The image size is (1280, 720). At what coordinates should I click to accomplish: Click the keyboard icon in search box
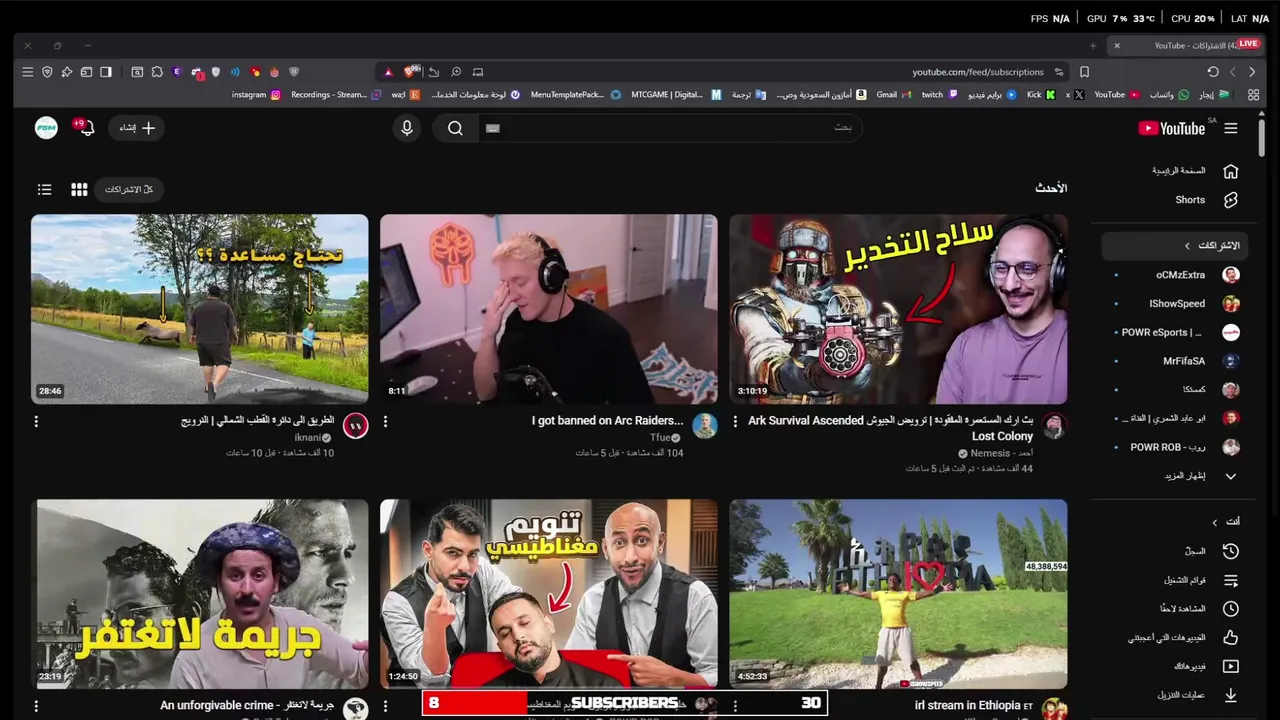pyautogui.click(x=492, y=128)
